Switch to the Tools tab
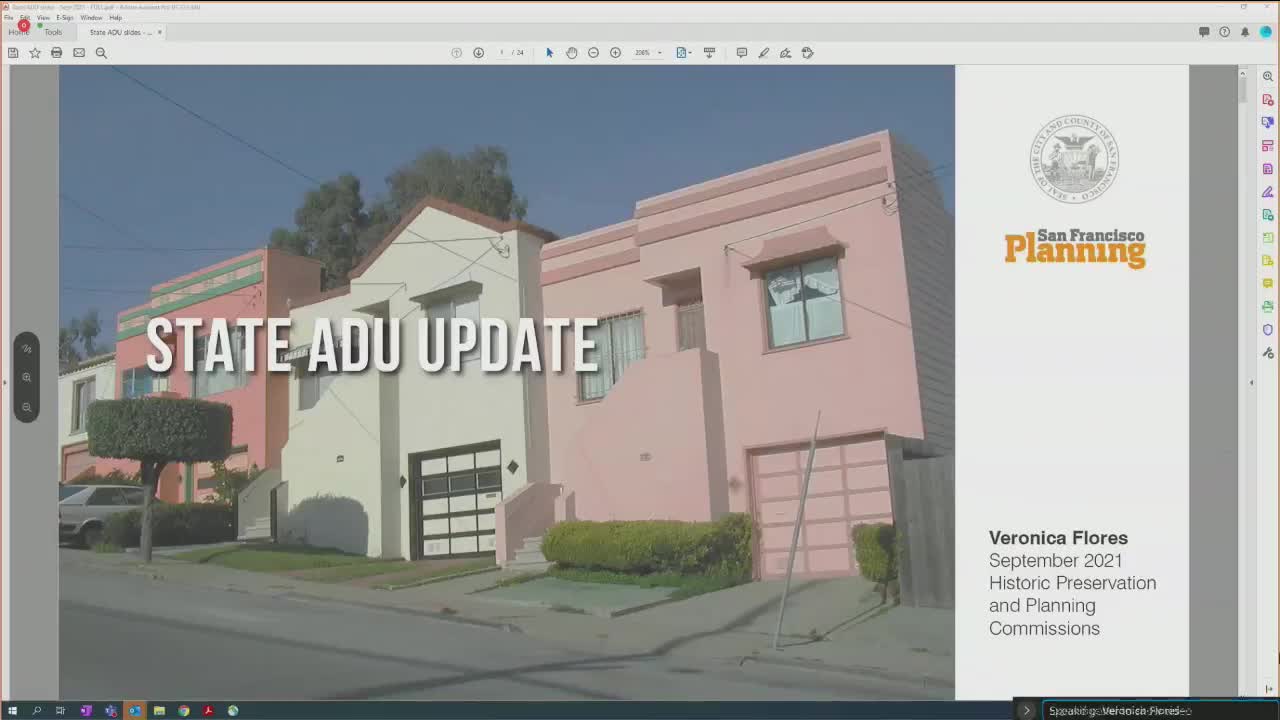The width and height of the screenshot is (1280, 720). click(53, 32)
